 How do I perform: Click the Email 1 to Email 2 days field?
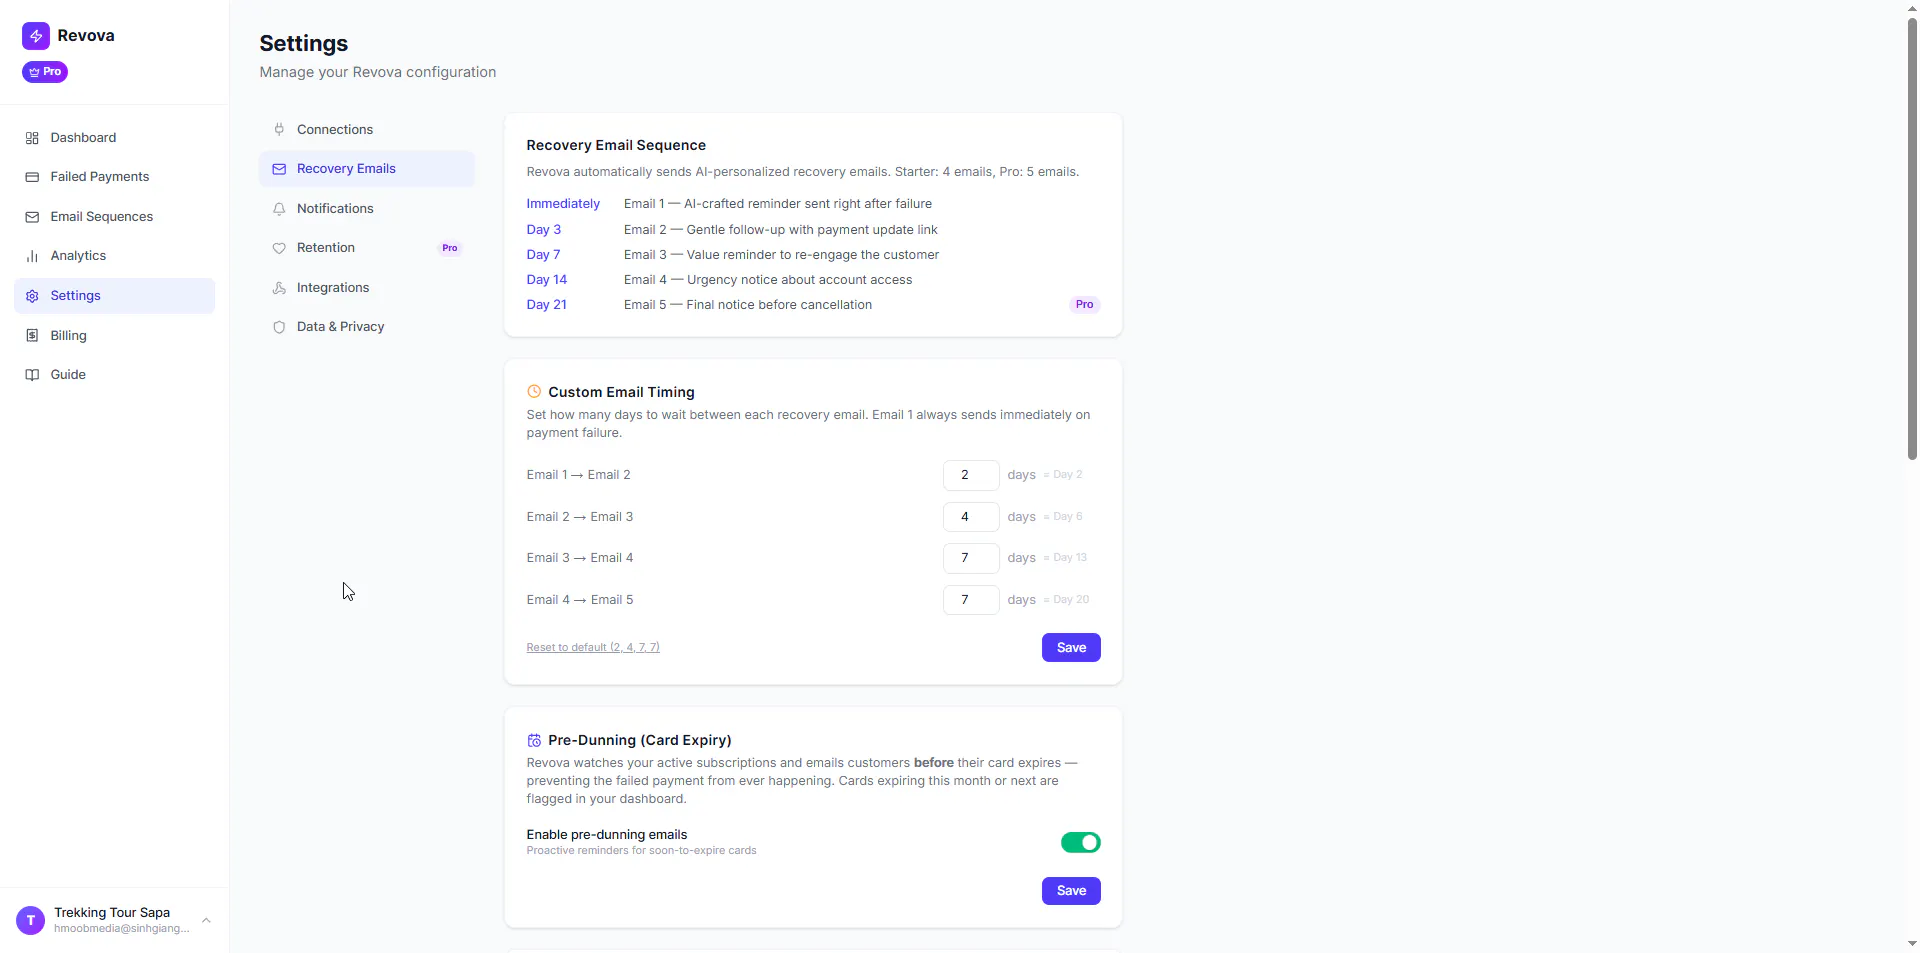click(x=970, y=475)
